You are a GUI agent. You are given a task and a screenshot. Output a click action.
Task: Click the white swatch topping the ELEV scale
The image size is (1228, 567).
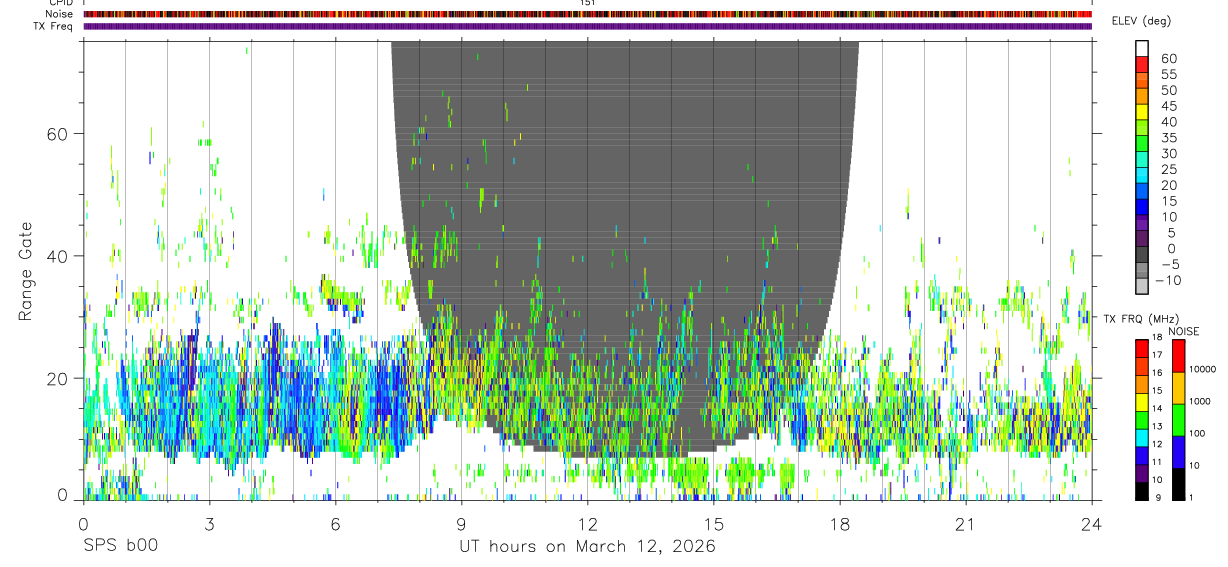coord(1143,47)
